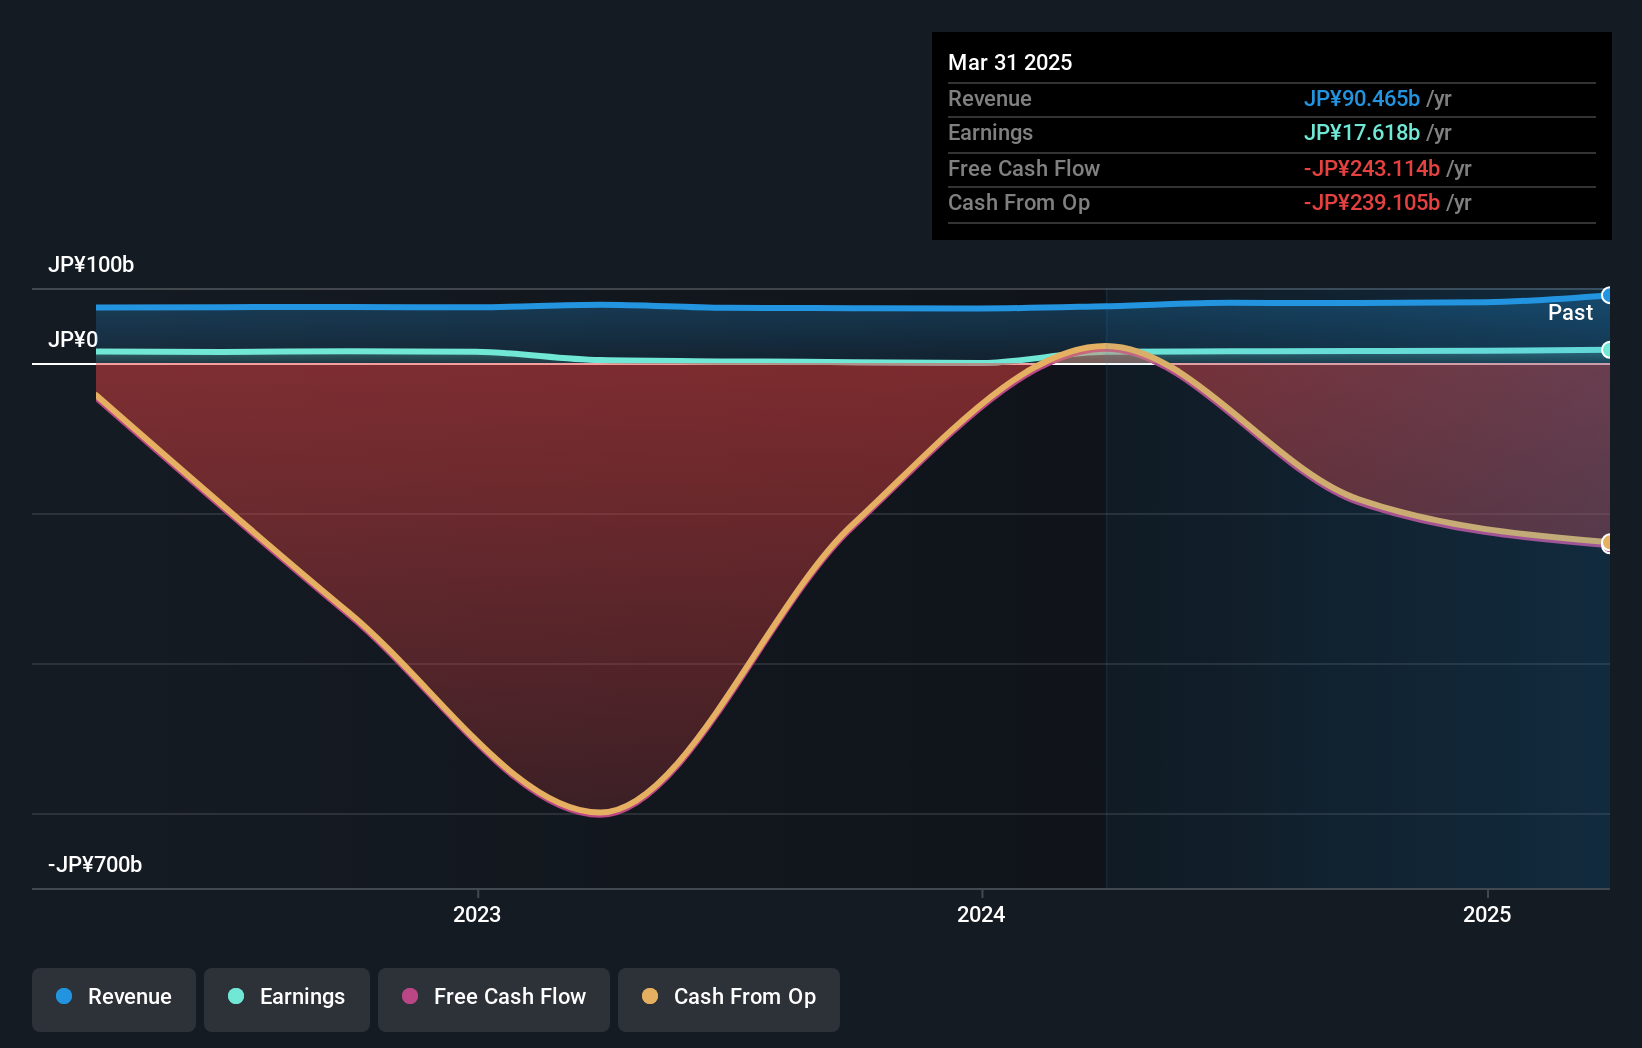Image resolution: width=1642 pixels, height=1048 pixels.
Task: Click the 2023 x-axis label
Action: pyautogui.click(x=477, y=914)
